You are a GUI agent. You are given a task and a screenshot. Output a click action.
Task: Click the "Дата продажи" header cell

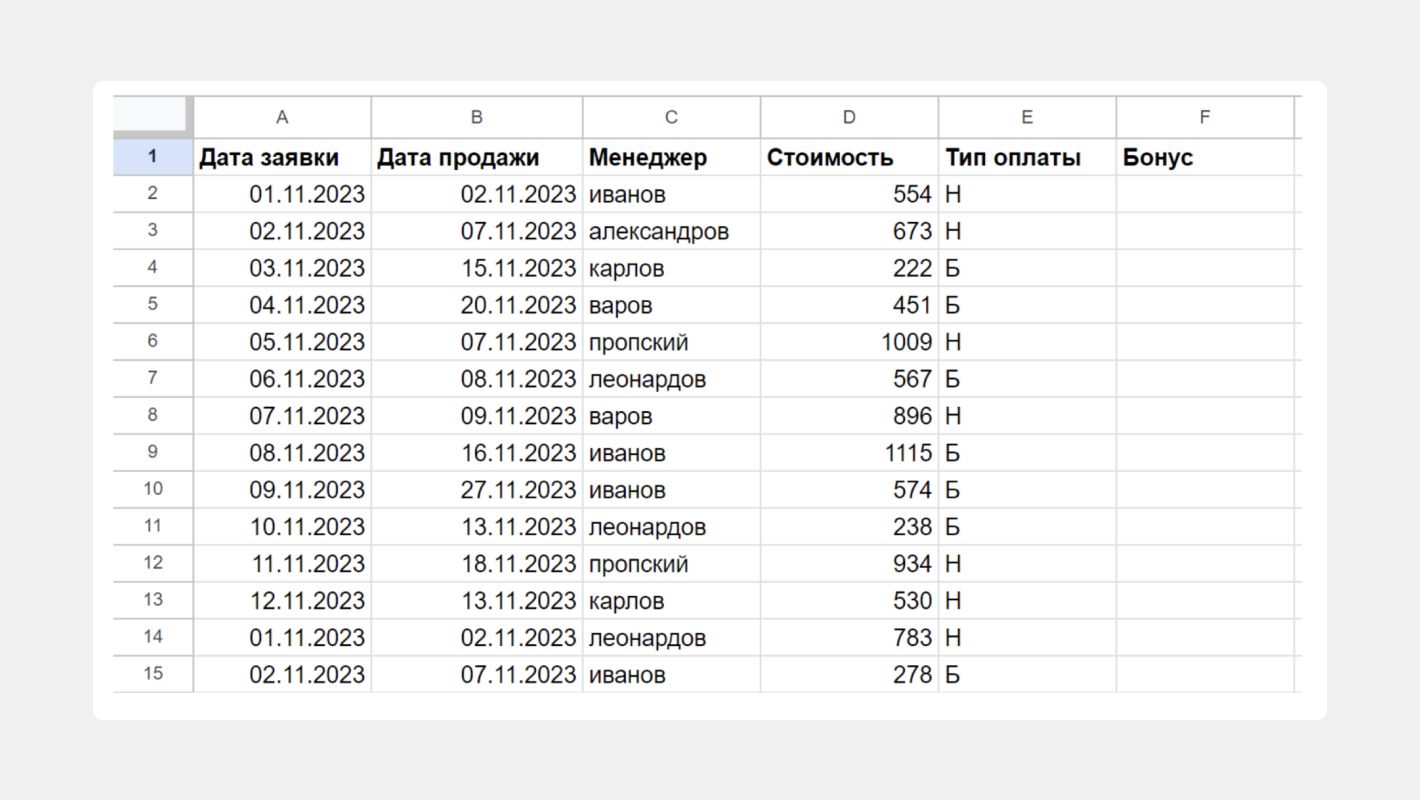pyautogui.click(x=476, y=157)
